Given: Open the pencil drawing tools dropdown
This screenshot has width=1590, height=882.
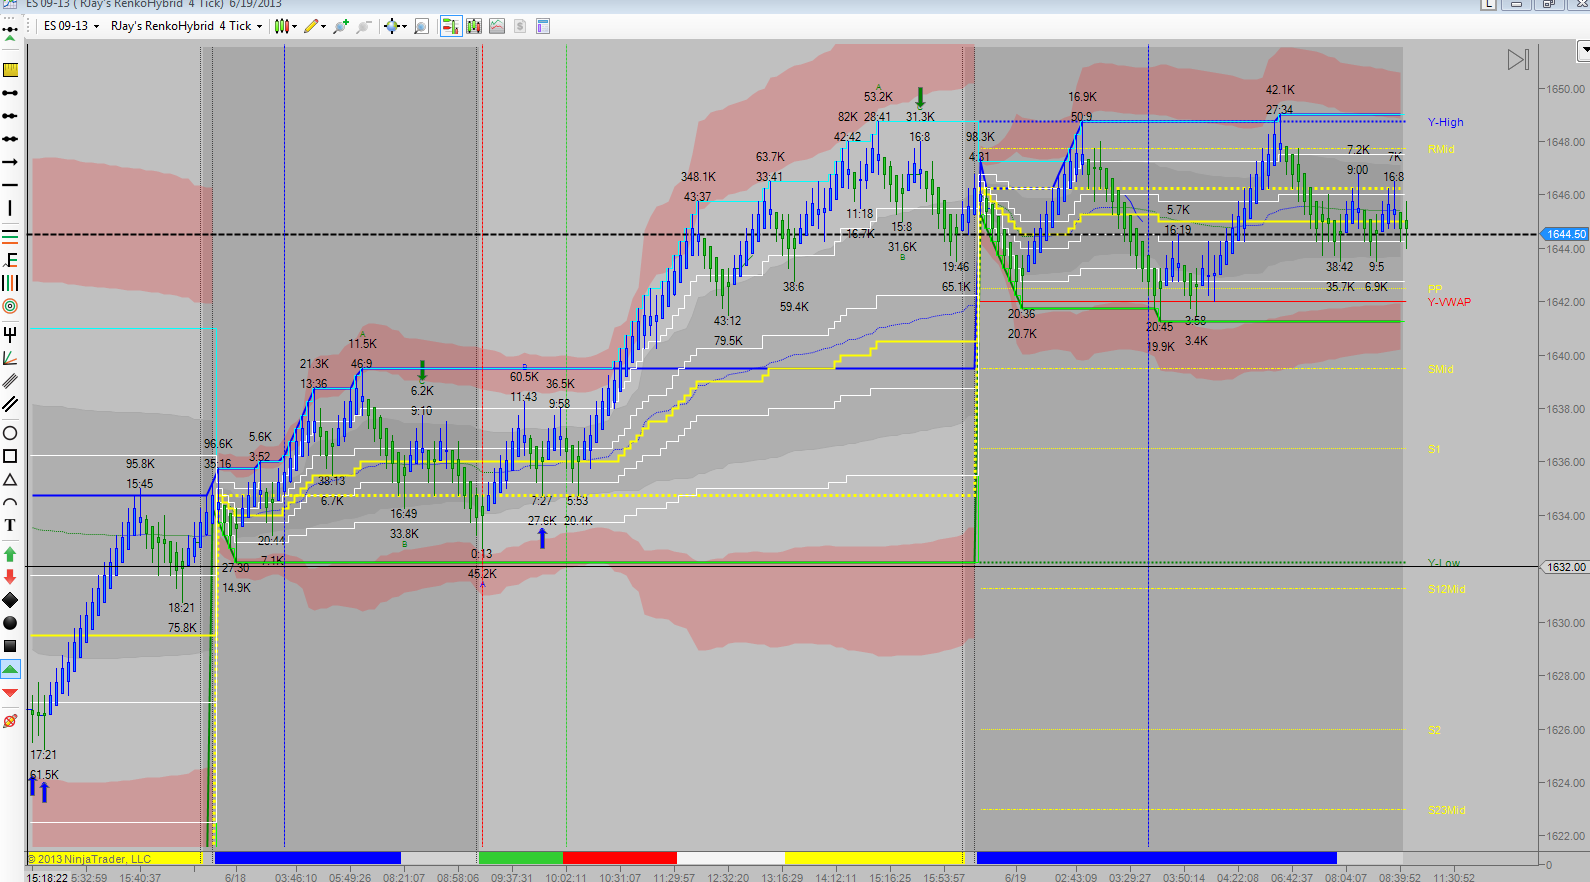Looking at the screenshot, I should click(x=315, y=26).
